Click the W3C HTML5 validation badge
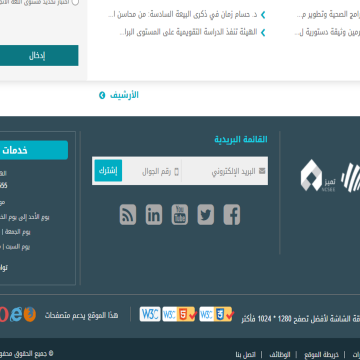Image resolution: width=360 pixels, height=360 pixels. point(179,314)
